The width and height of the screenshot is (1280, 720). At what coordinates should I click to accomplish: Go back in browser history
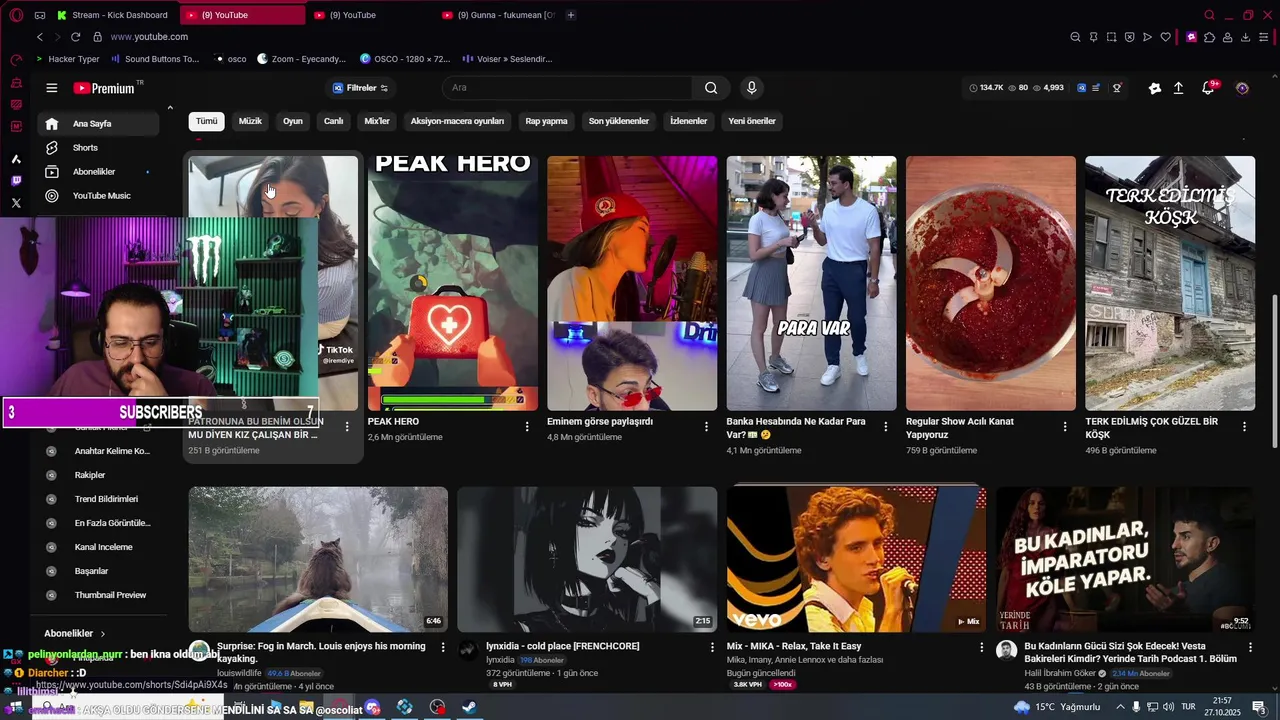tap(40, 37)
